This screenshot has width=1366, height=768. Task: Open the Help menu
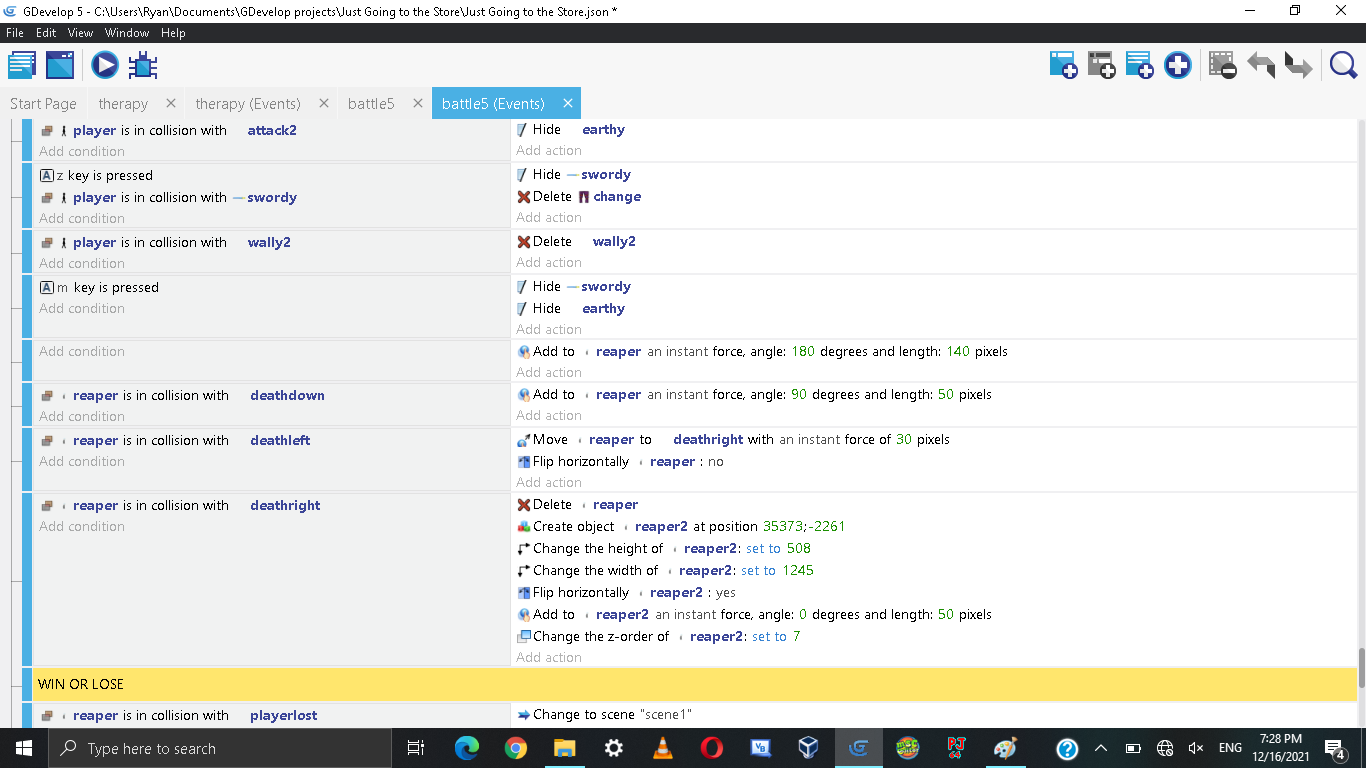coord(174,33)
